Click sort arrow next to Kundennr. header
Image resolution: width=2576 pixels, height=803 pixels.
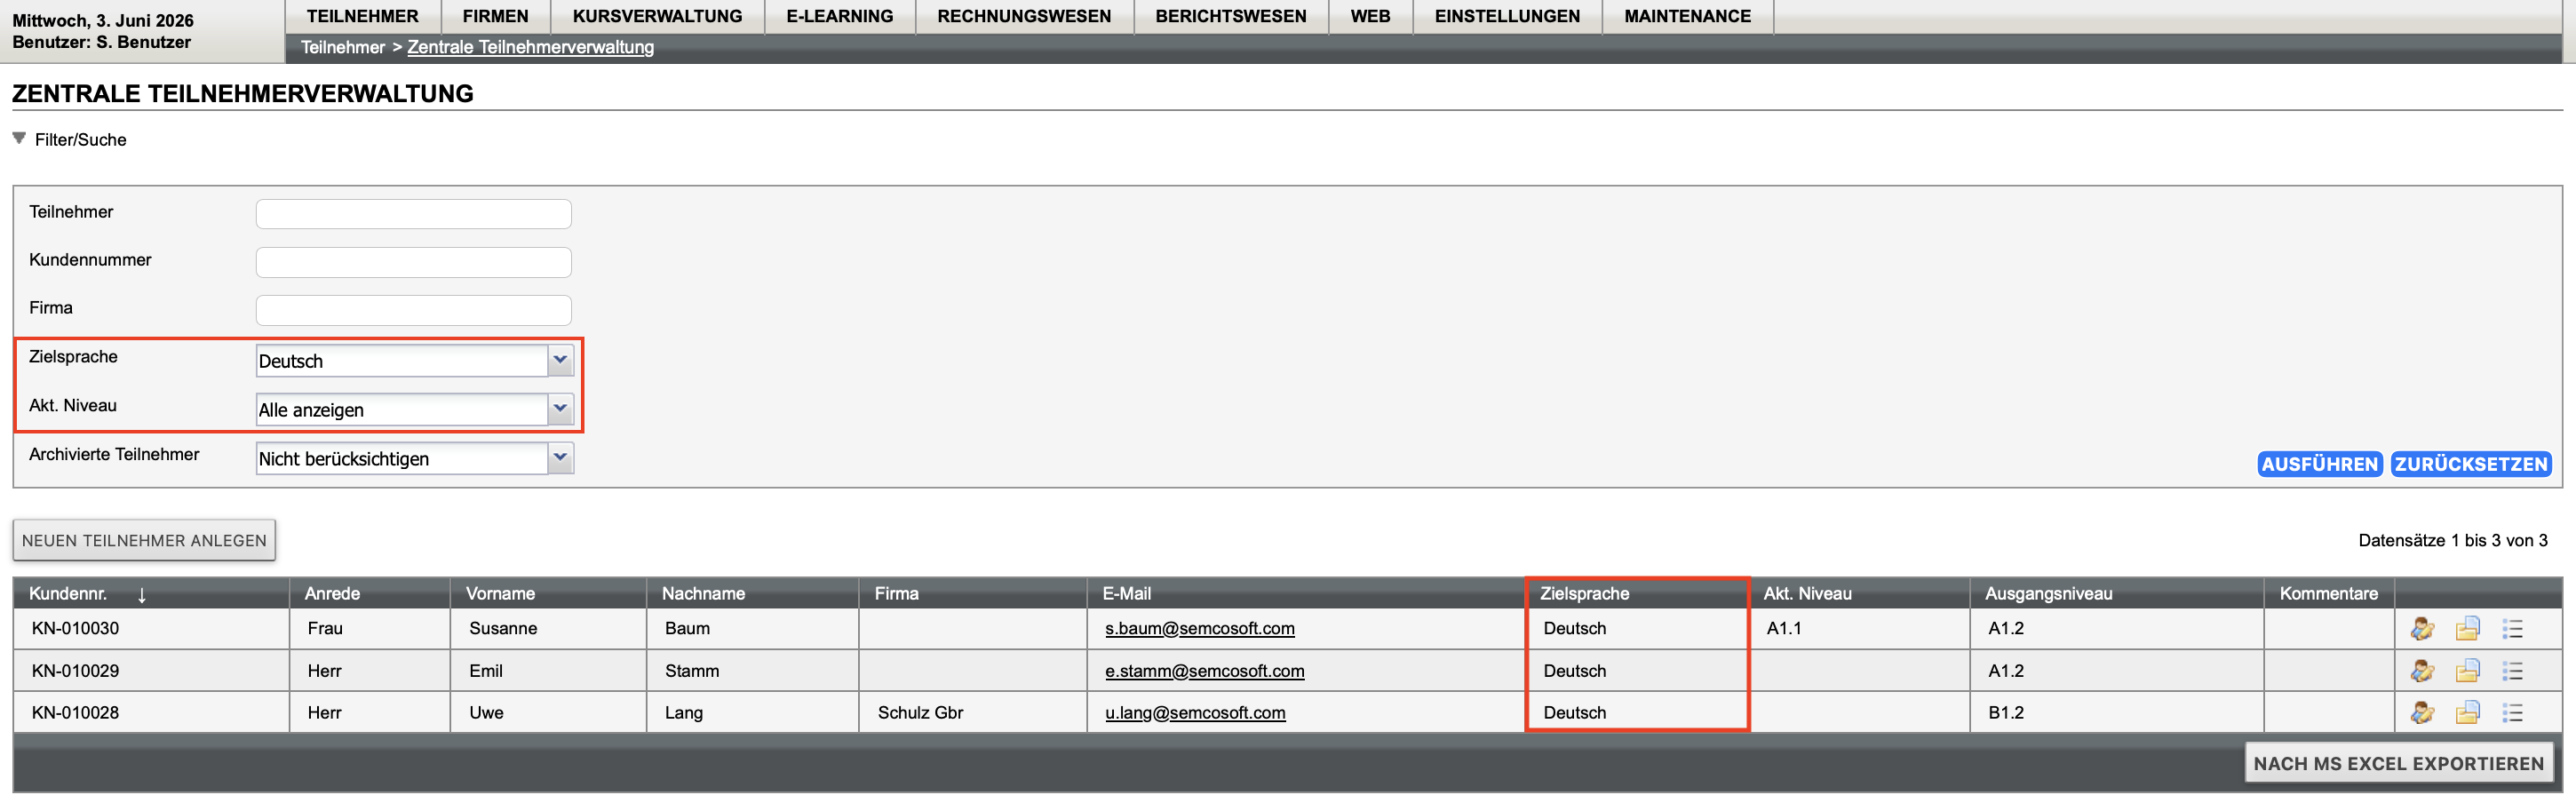point(142,595)
